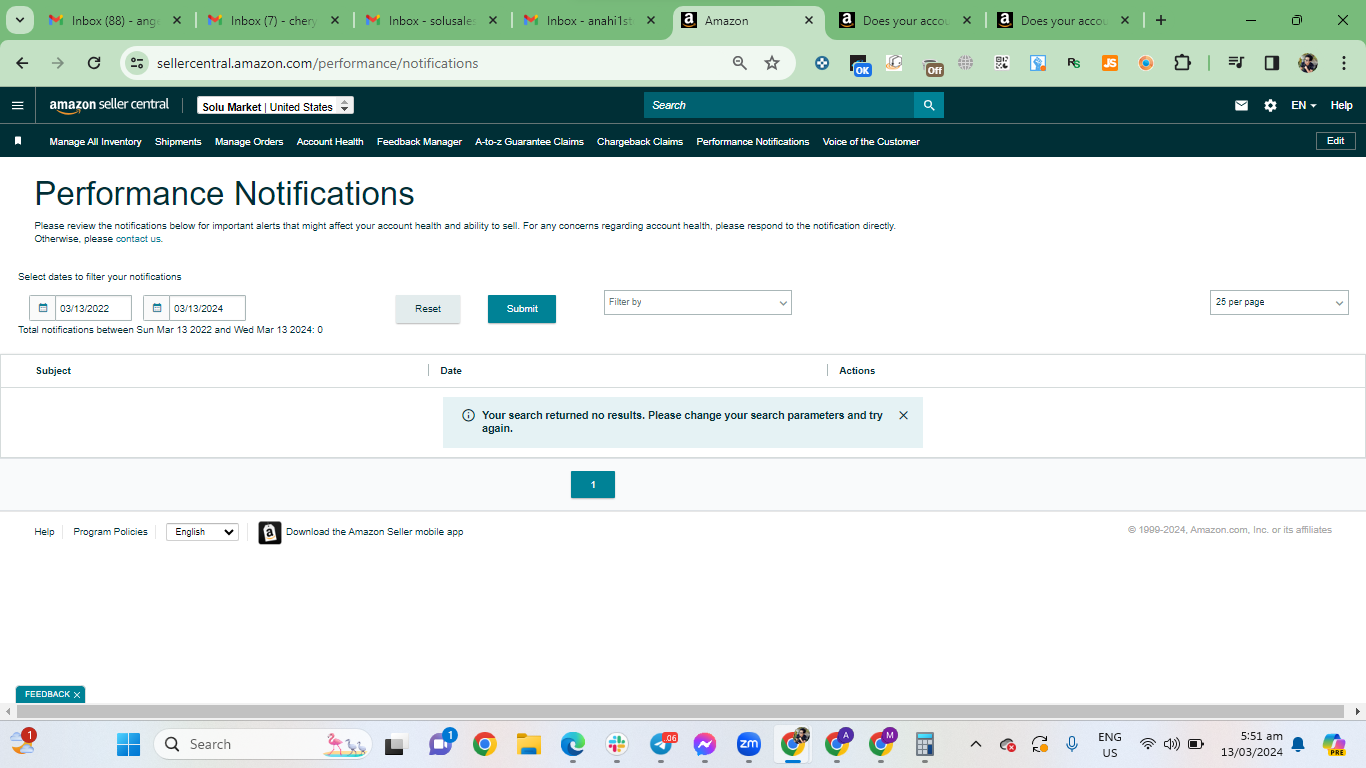Viewport: 1366px width, 768px height.
Task: Open the Solu Market United States account switcher
Action: [x=275, y=106]
